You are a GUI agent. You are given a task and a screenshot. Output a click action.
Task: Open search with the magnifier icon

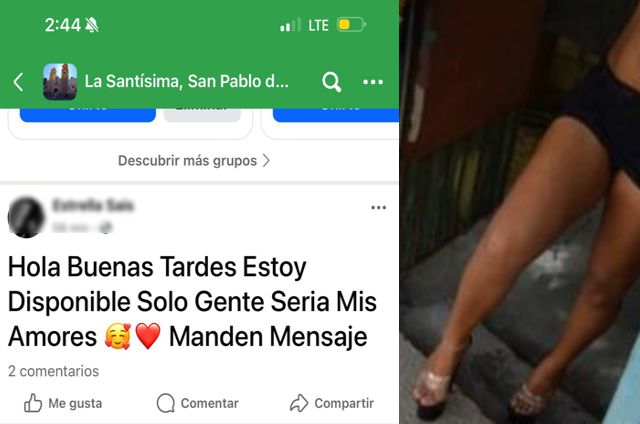click(331, 82)
